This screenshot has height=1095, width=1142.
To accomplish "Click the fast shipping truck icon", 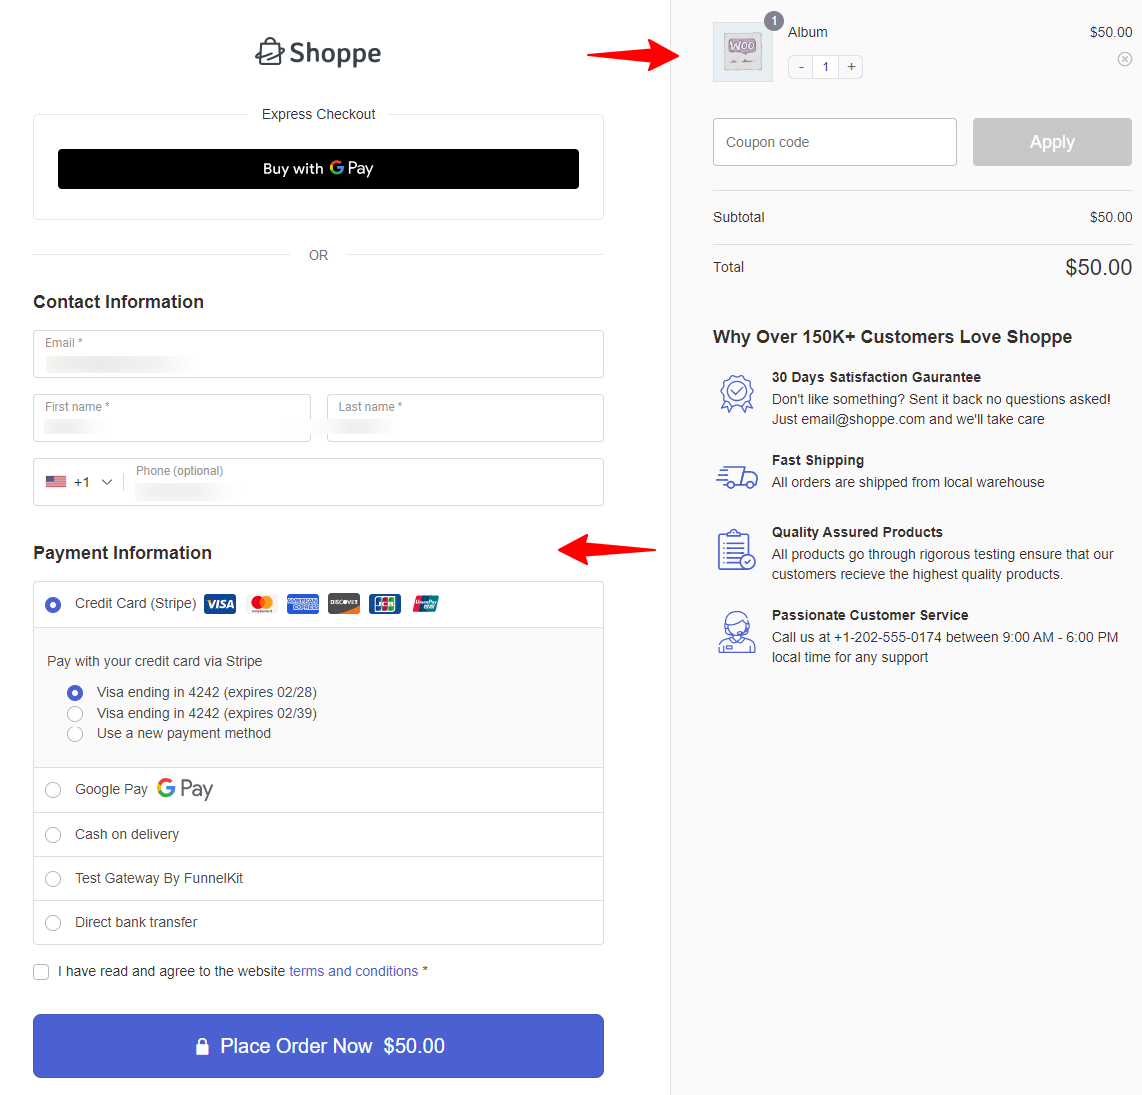I will (x=737, y=477).
